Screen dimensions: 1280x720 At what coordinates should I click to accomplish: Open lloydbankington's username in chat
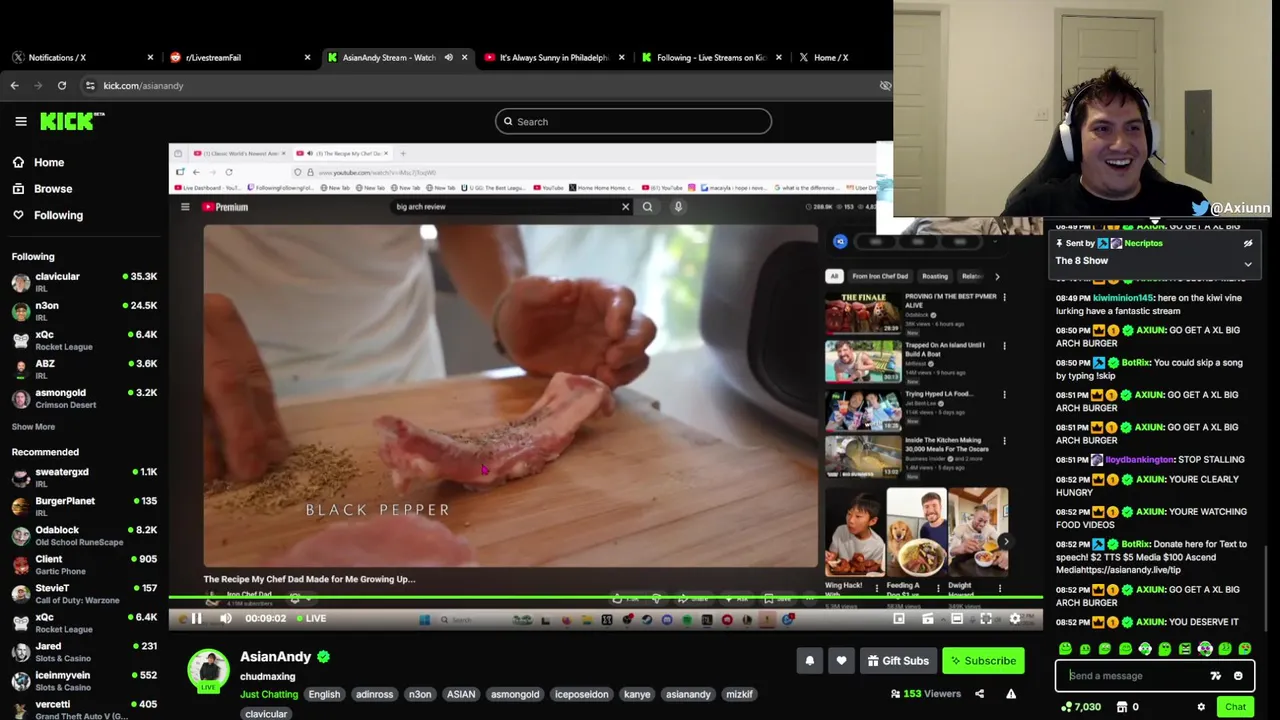pyautogui.click(x=1139, y=460)
